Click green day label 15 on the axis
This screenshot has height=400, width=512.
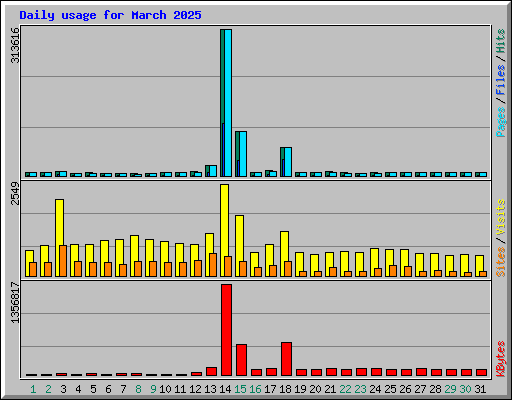click(240, 389)
